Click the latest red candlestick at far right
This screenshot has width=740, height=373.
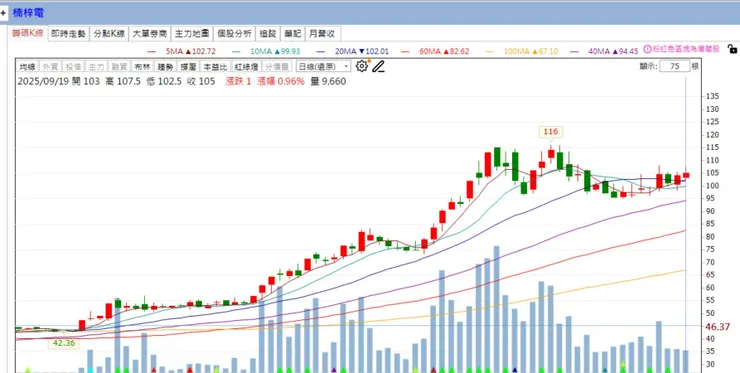click(x=686, y=175)
